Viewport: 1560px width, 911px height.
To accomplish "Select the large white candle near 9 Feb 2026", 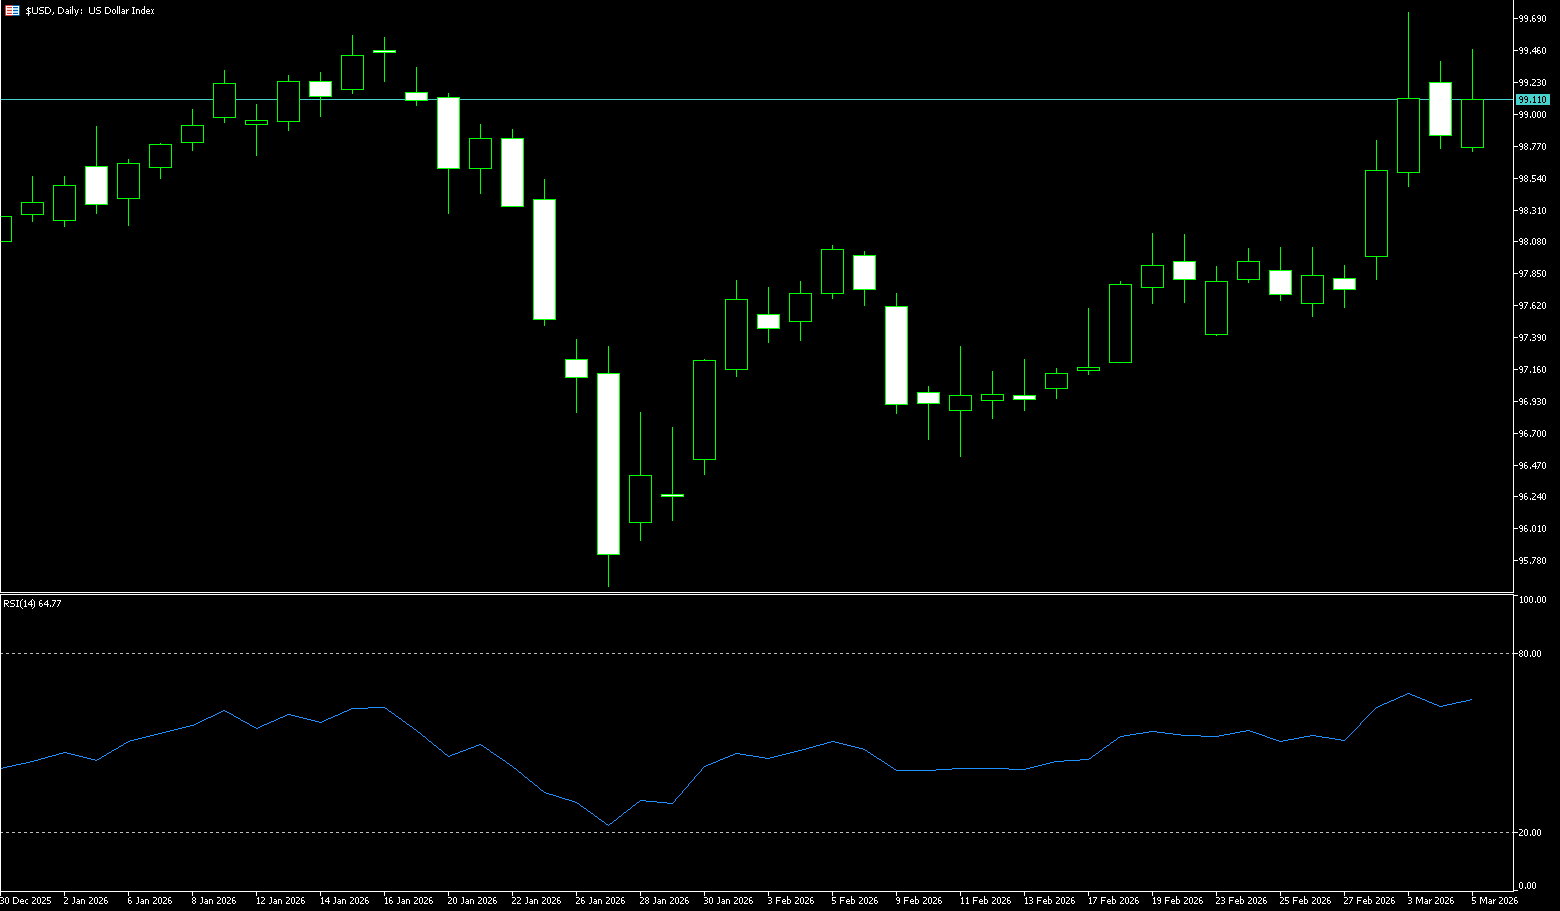I will 896,355.
